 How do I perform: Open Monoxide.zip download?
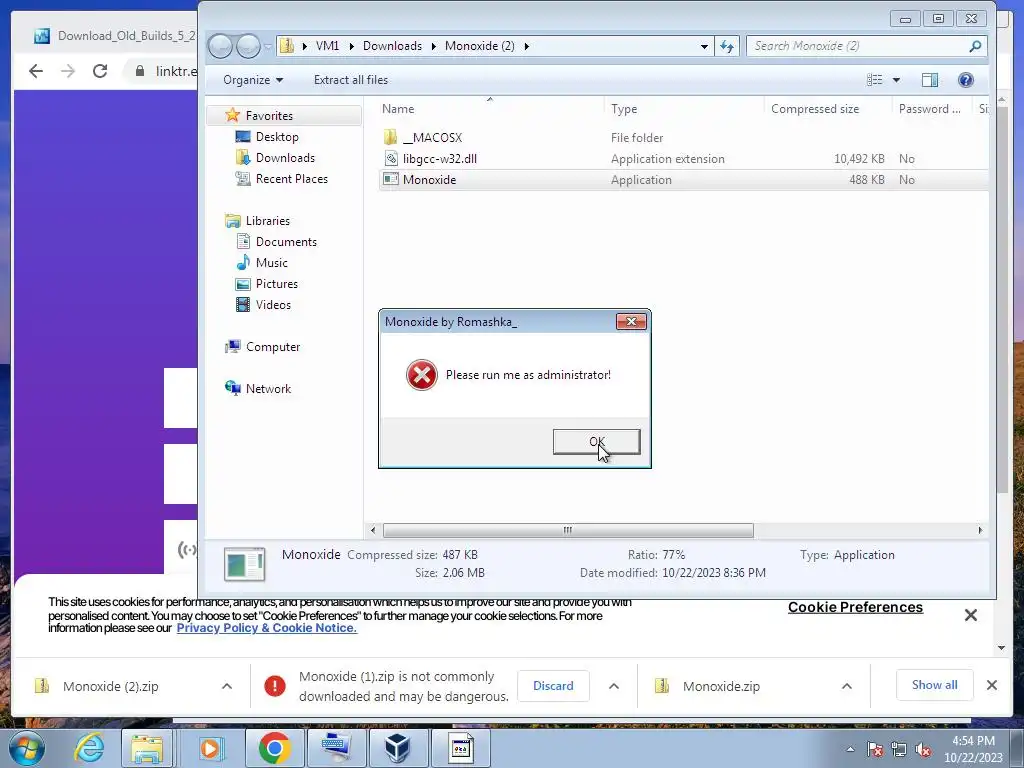point(720,686)
